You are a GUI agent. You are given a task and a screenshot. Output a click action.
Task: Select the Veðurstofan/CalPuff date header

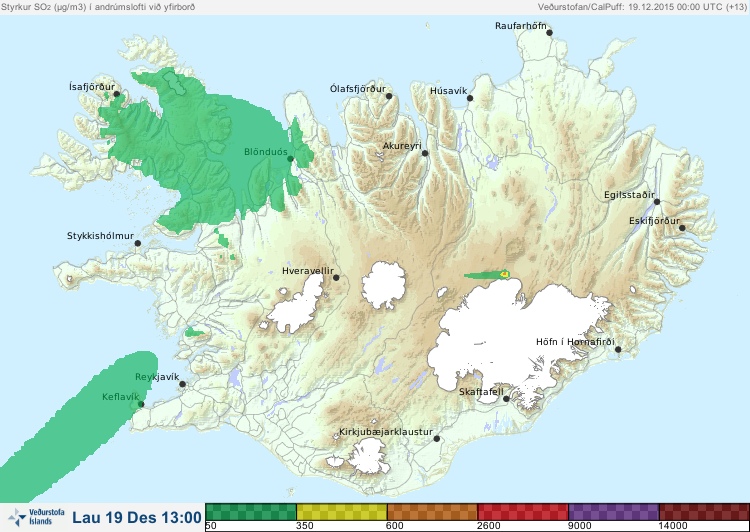tap(642, 7)
